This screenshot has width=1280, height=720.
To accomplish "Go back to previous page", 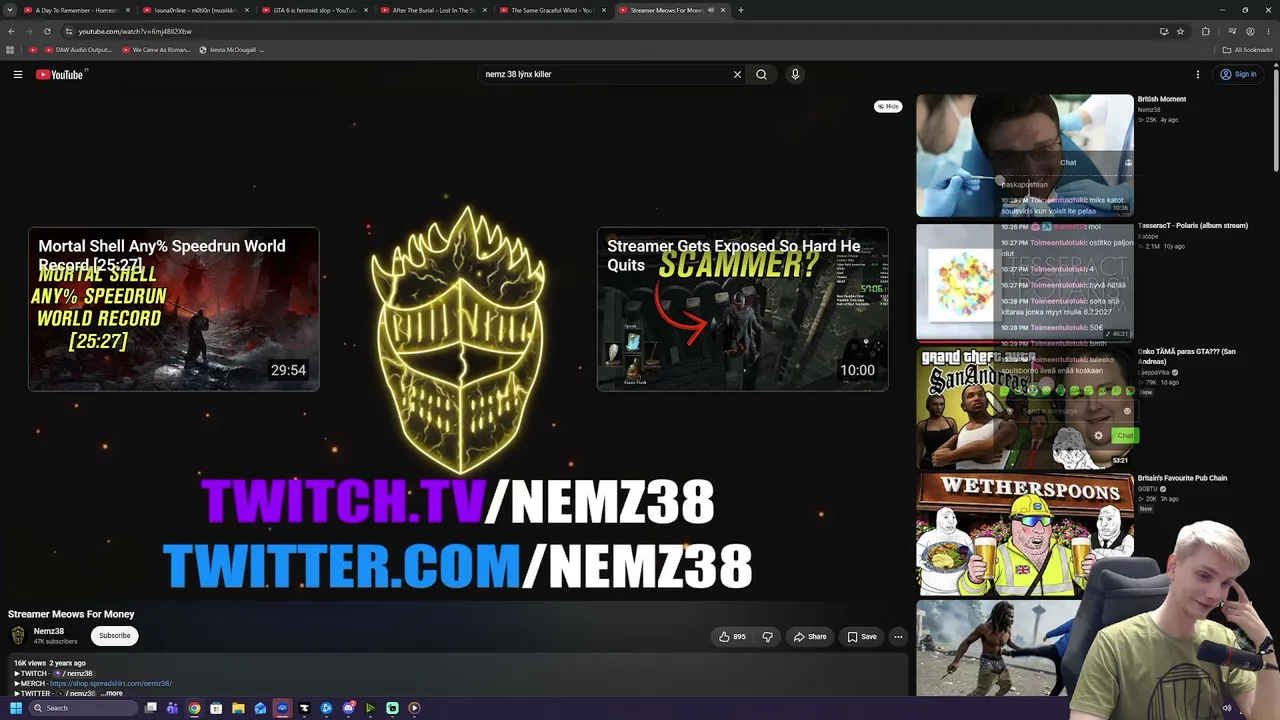I will 10,31.
